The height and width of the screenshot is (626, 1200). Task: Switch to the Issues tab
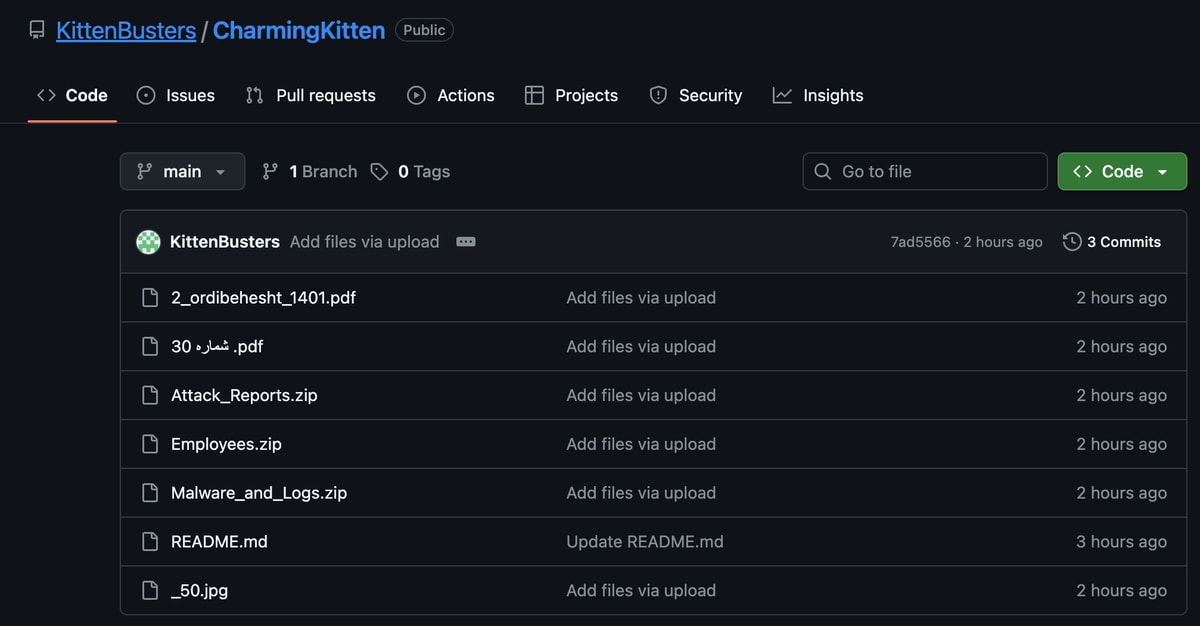tap(176, 96)
